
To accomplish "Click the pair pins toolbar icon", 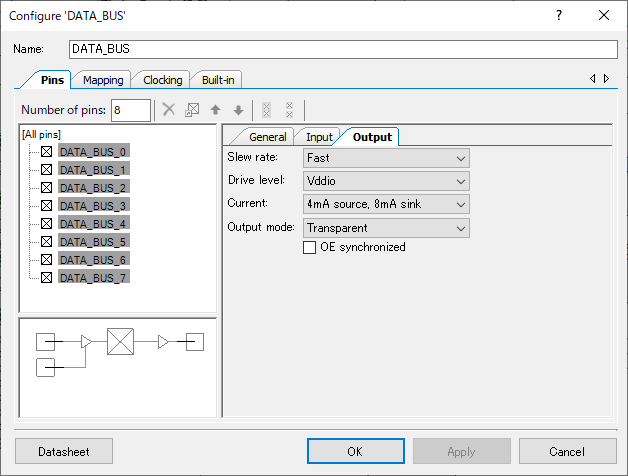I will click(x=266, y=110).
